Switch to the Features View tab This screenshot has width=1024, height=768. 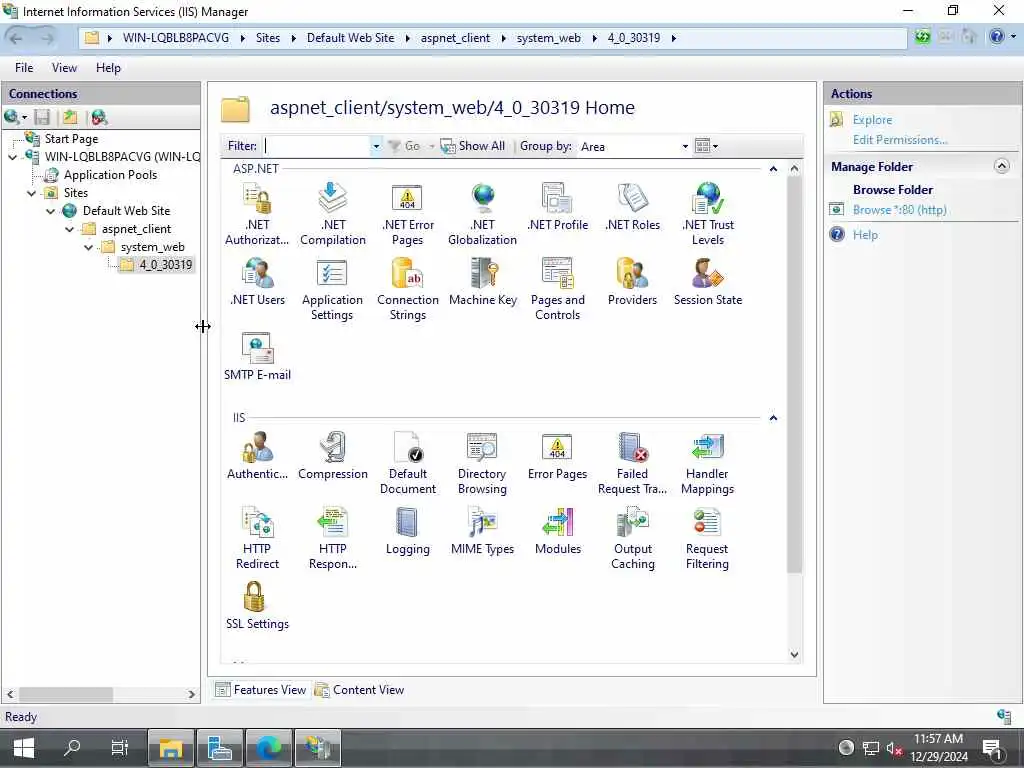(261, 690)
